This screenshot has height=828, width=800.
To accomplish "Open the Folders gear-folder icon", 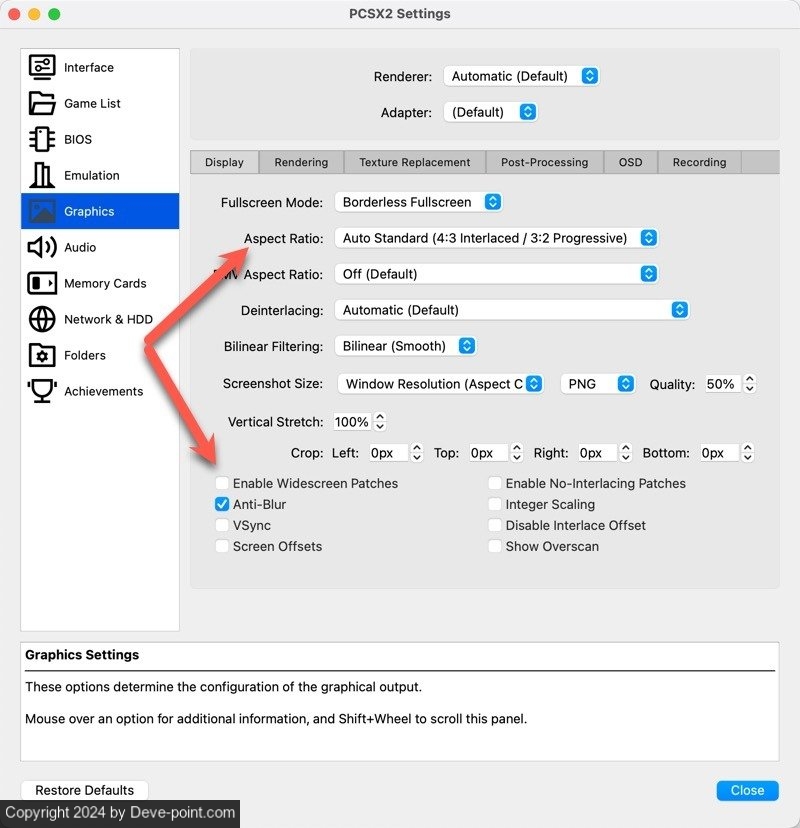I will pos(42,355).
